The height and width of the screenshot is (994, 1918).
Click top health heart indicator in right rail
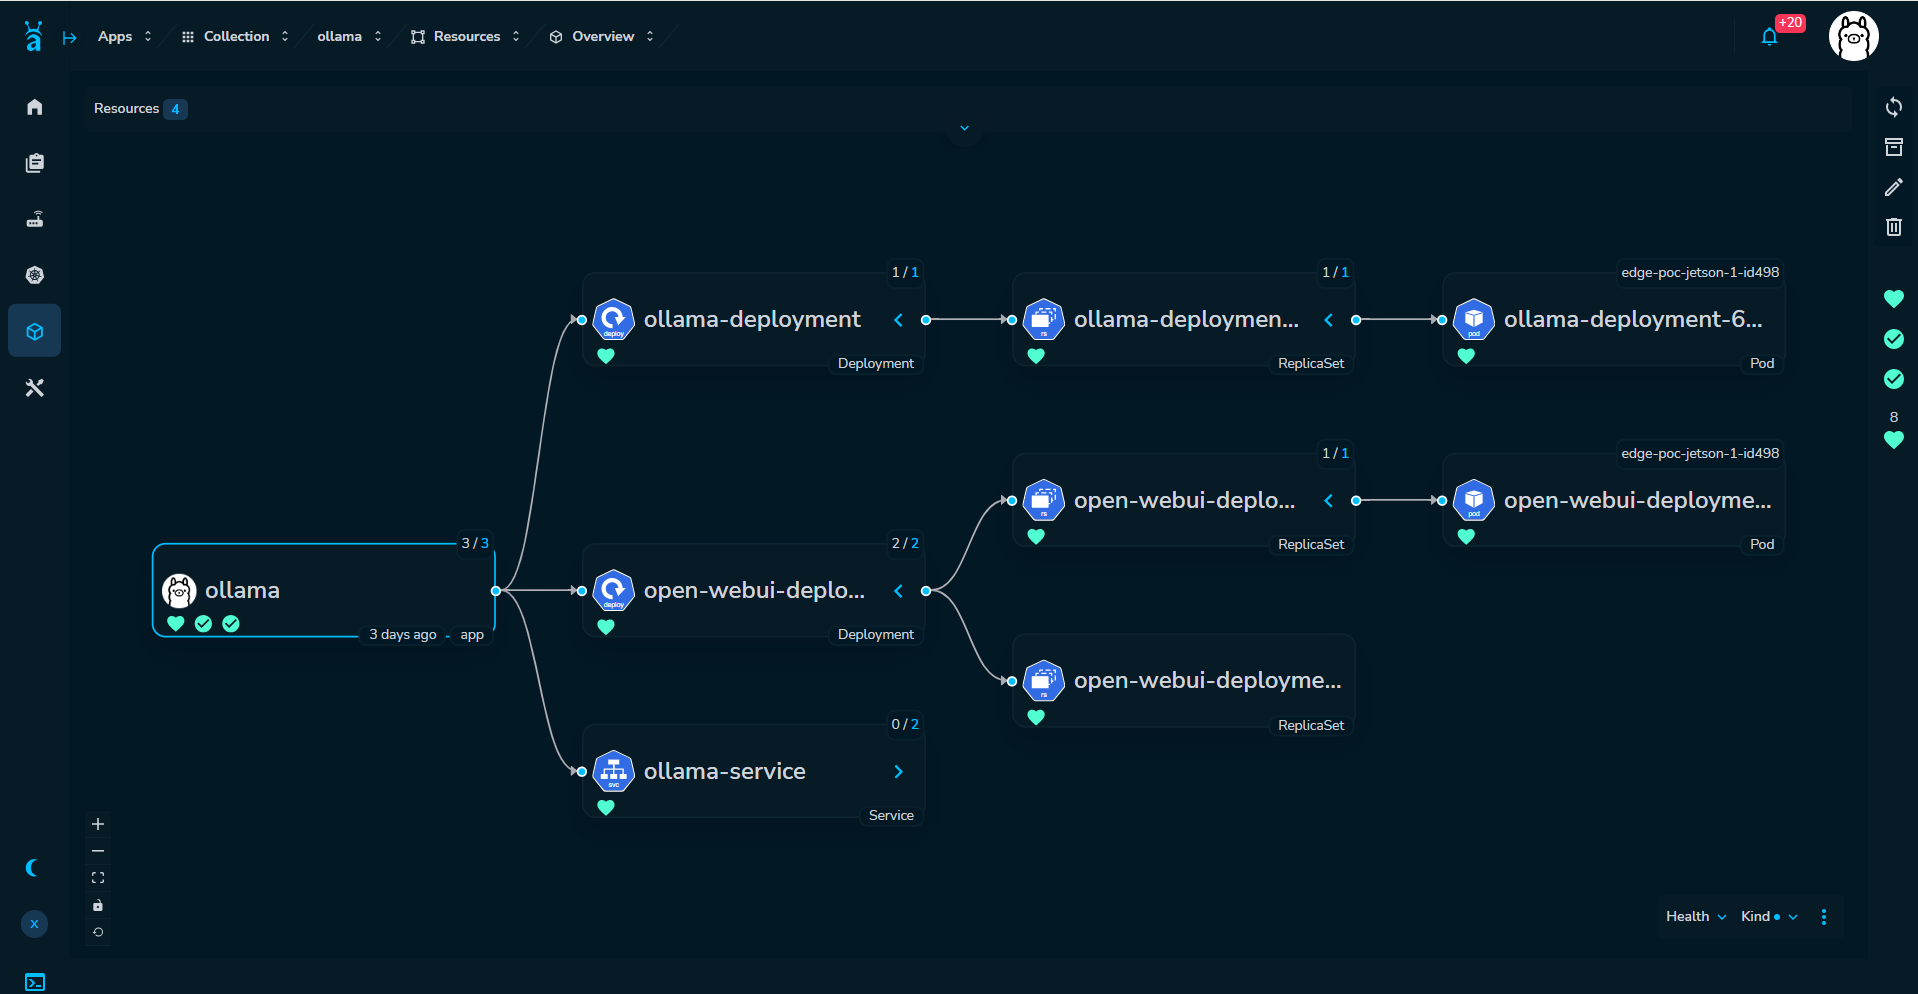1893,298
